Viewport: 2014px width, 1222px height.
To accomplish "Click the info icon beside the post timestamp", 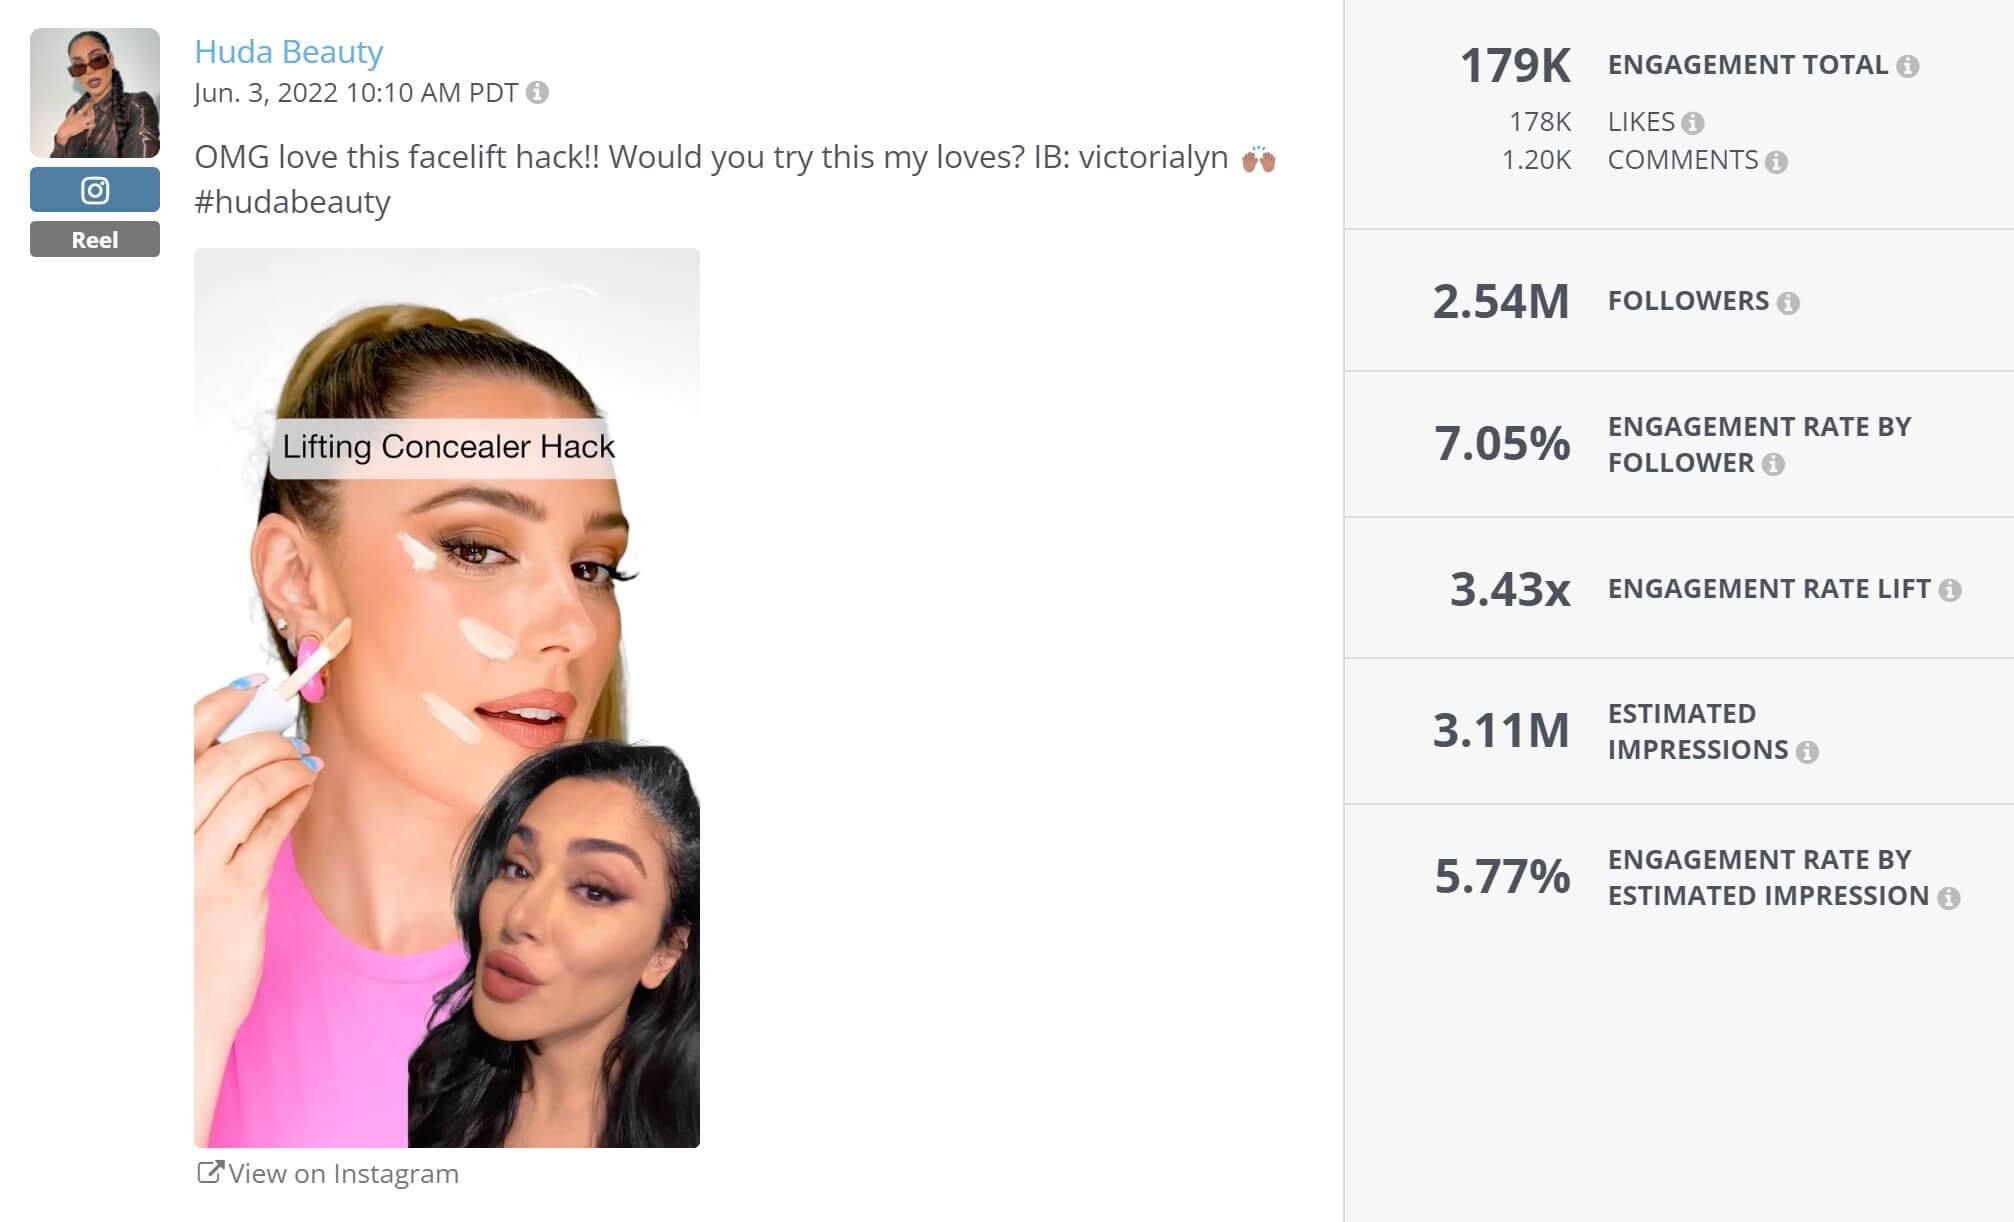I will (538, 93).
